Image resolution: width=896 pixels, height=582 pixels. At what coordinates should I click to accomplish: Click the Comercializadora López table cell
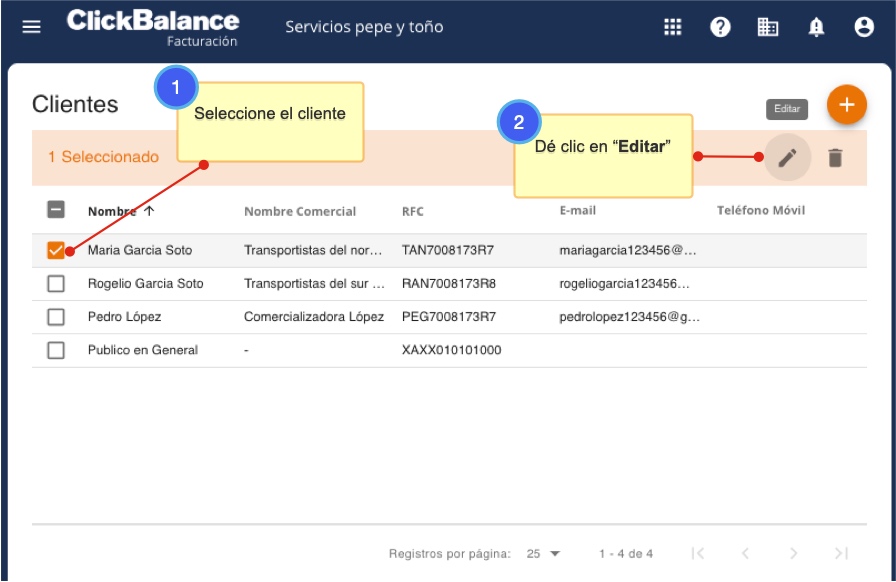[314, 317]
